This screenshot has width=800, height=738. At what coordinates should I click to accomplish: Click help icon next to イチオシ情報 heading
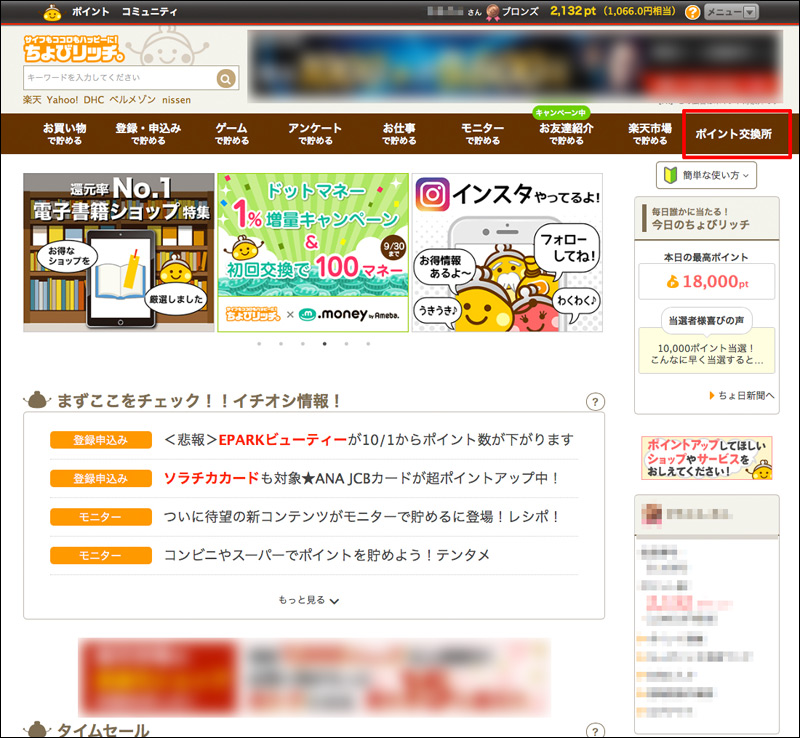[x=595, y=402]
